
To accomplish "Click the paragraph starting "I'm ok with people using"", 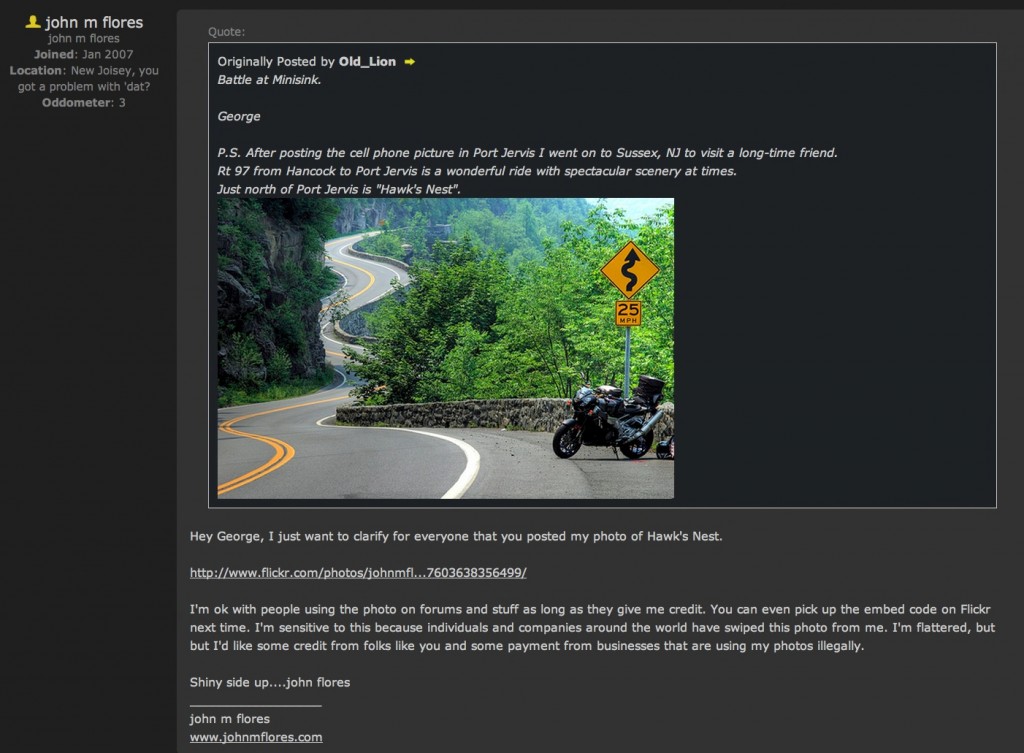I will pos(592,628).
